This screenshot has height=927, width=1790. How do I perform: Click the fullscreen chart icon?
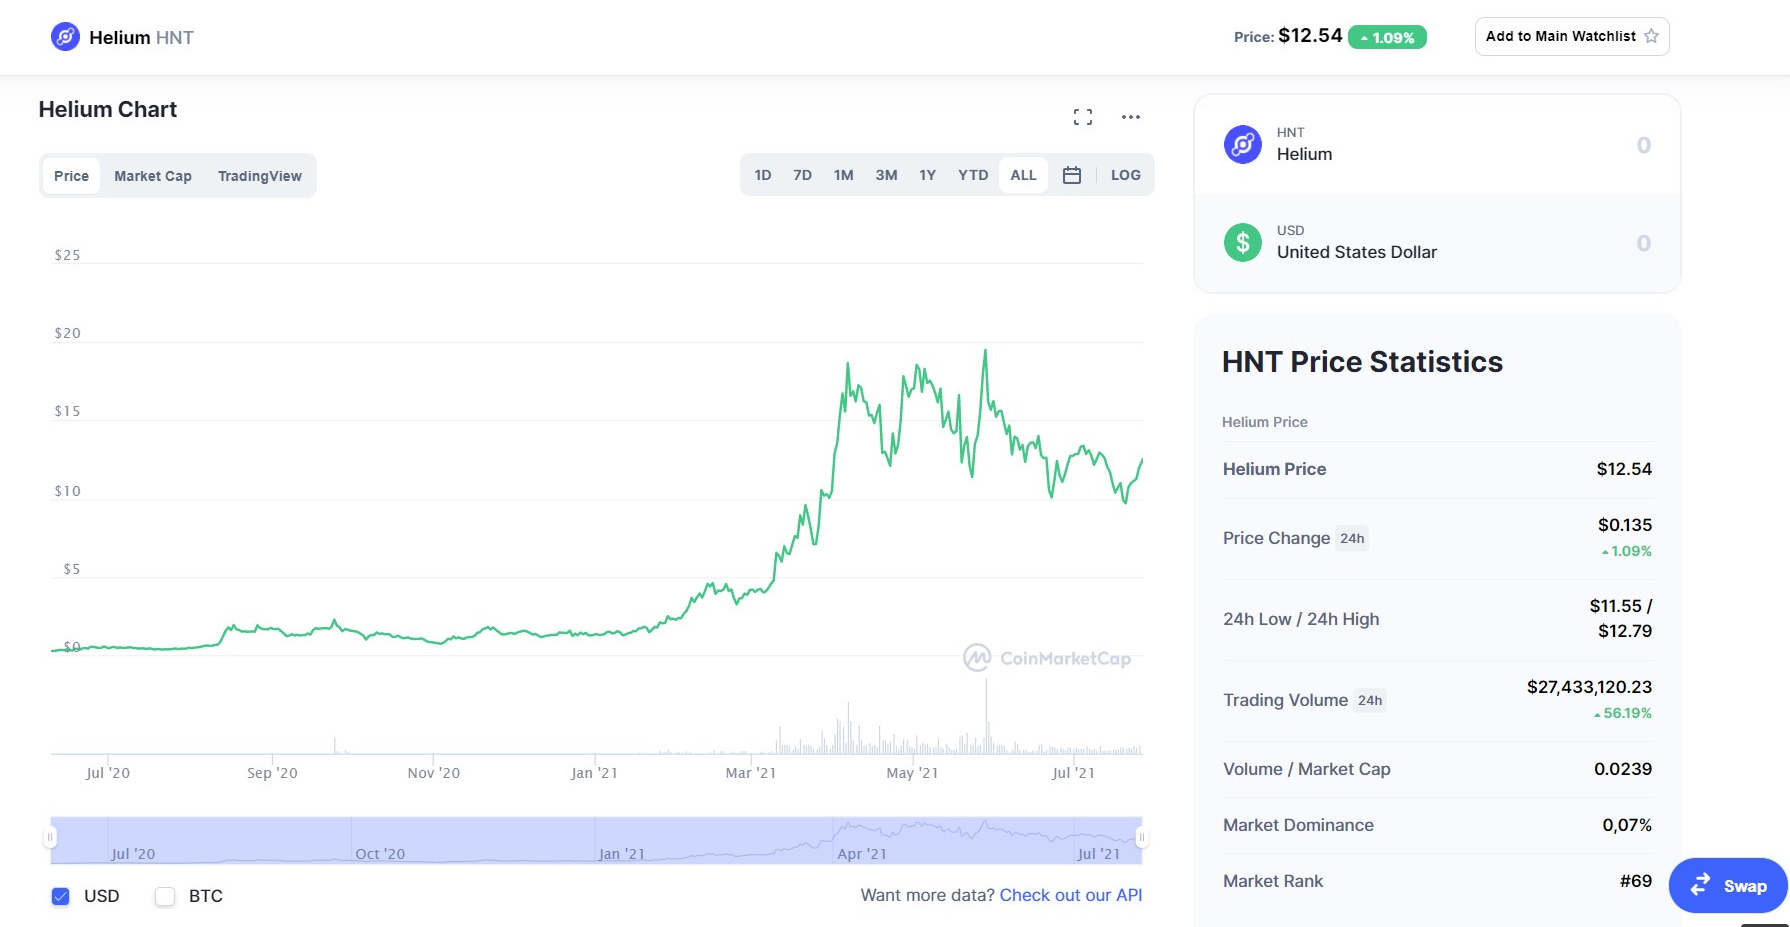tap(1082, 117)
